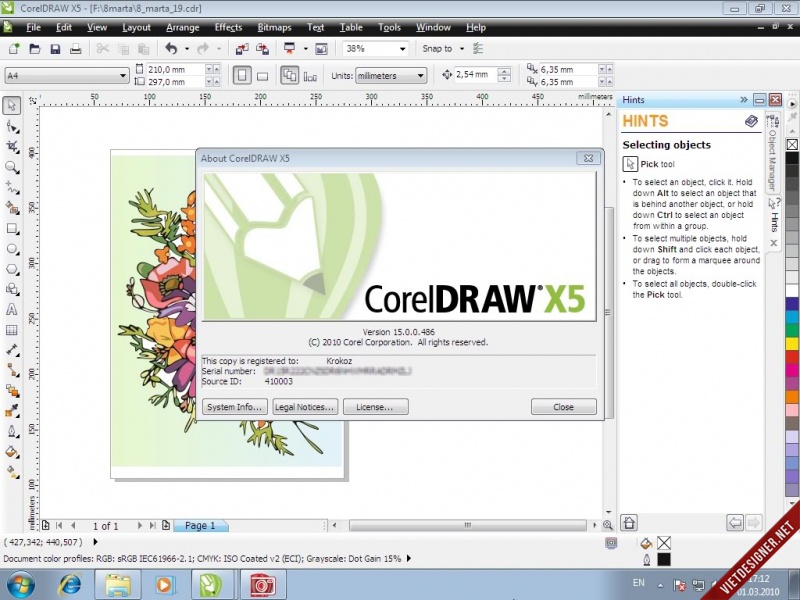Expand the Application launcher dropdown arrow

[x=306, y=49]
